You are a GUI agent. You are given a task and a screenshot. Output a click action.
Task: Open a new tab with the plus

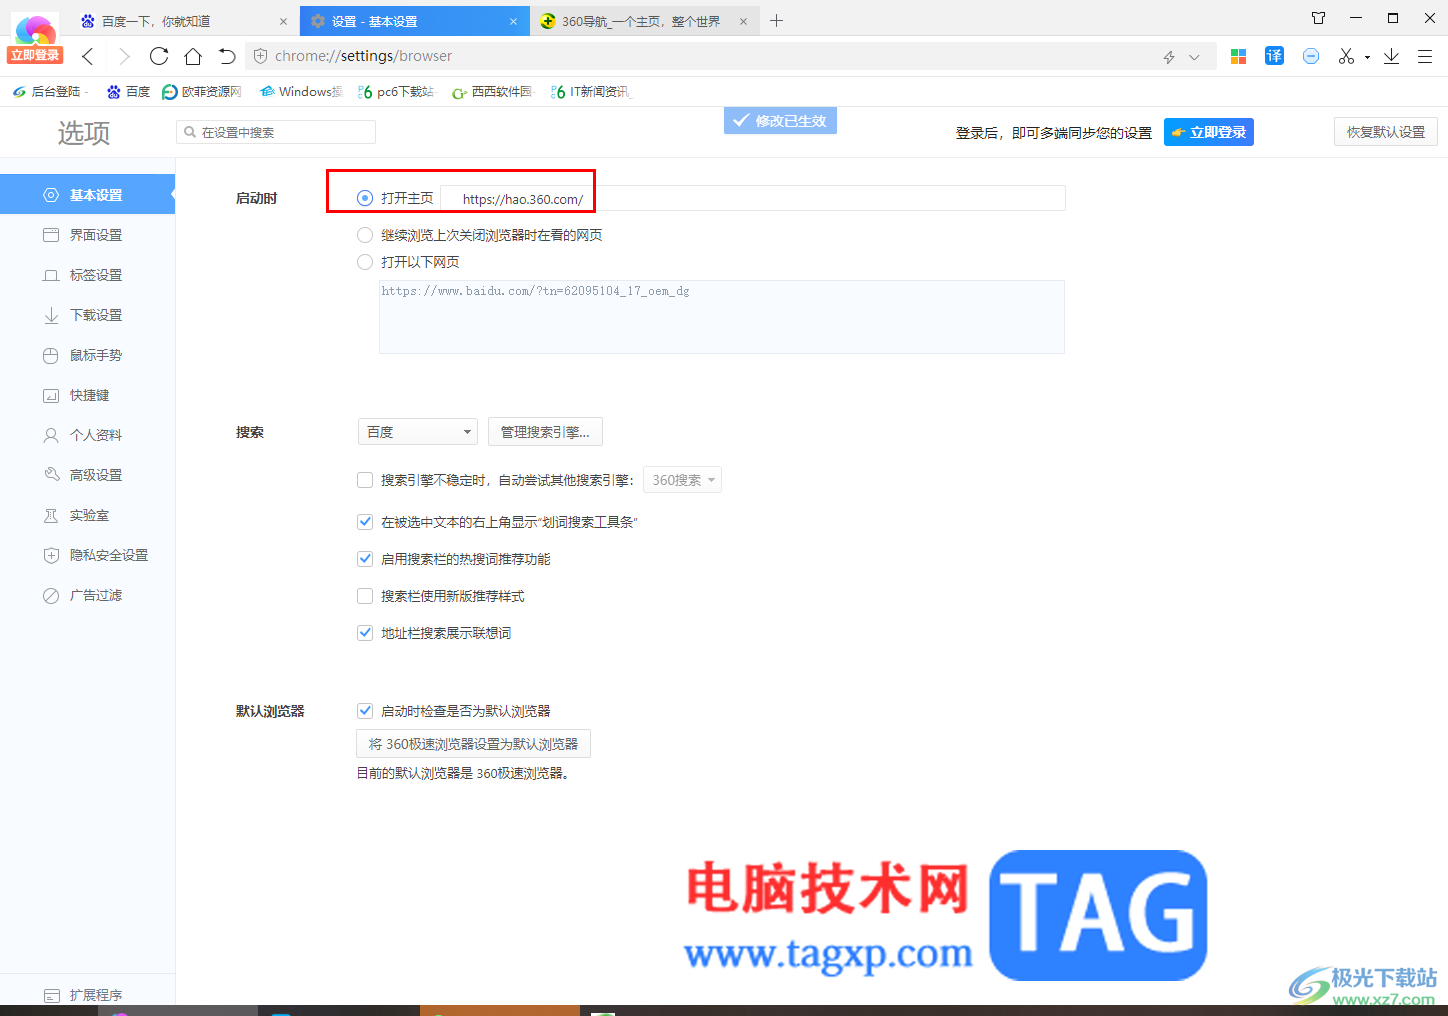click(777, 20)
